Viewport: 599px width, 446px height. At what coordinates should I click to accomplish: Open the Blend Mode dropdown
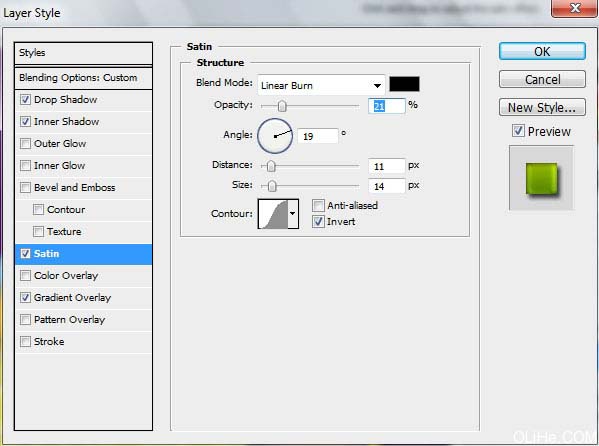coord(321,85)
